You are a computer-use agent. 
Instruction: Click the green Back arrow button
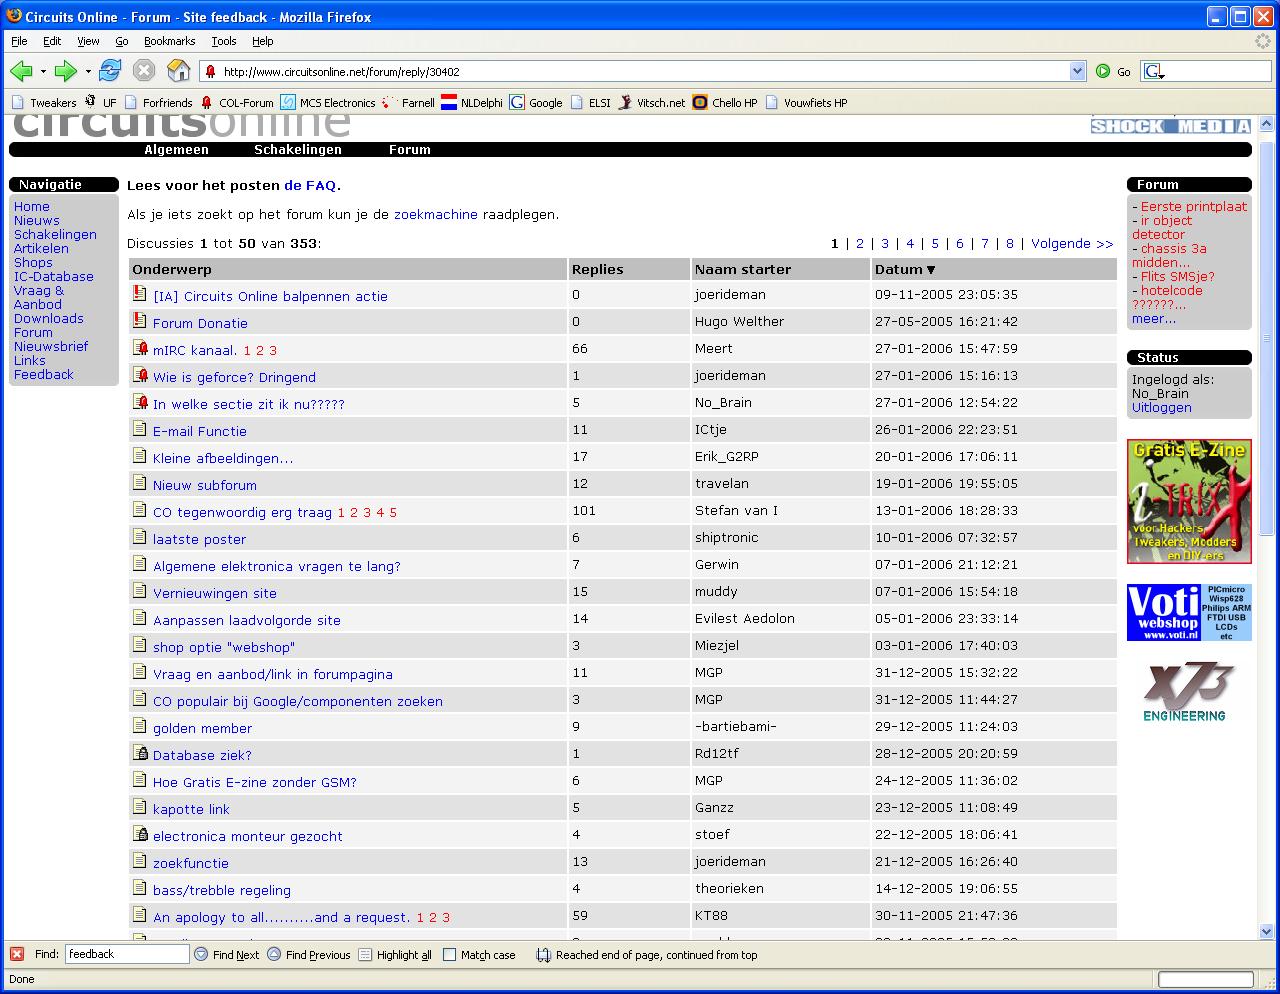coord(21,71)
